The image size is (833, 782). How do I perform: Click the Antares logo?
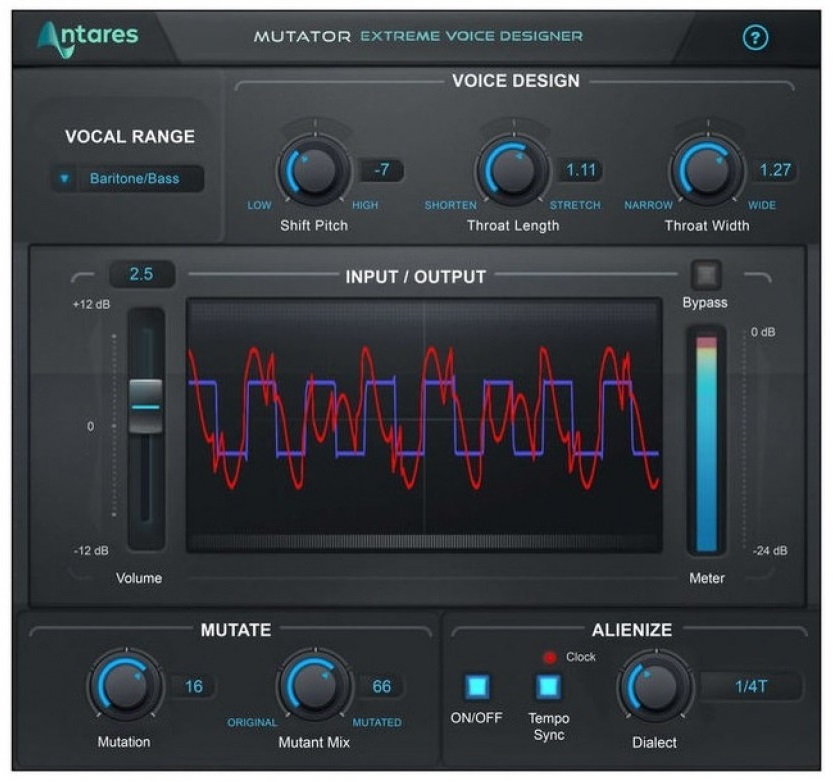tap(88, 38)
